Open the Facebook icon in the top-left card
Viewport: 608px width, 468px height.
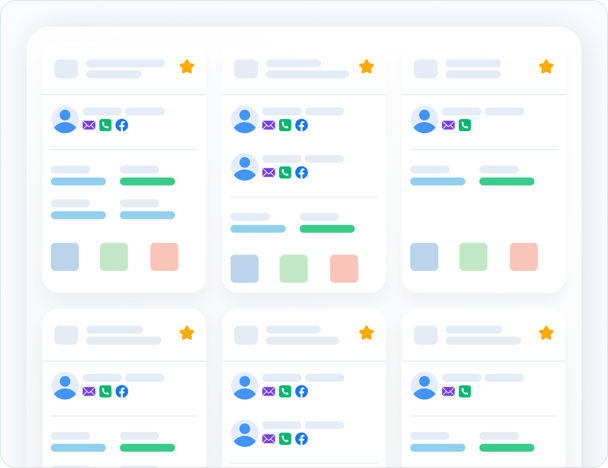click(x=122, y=125)
